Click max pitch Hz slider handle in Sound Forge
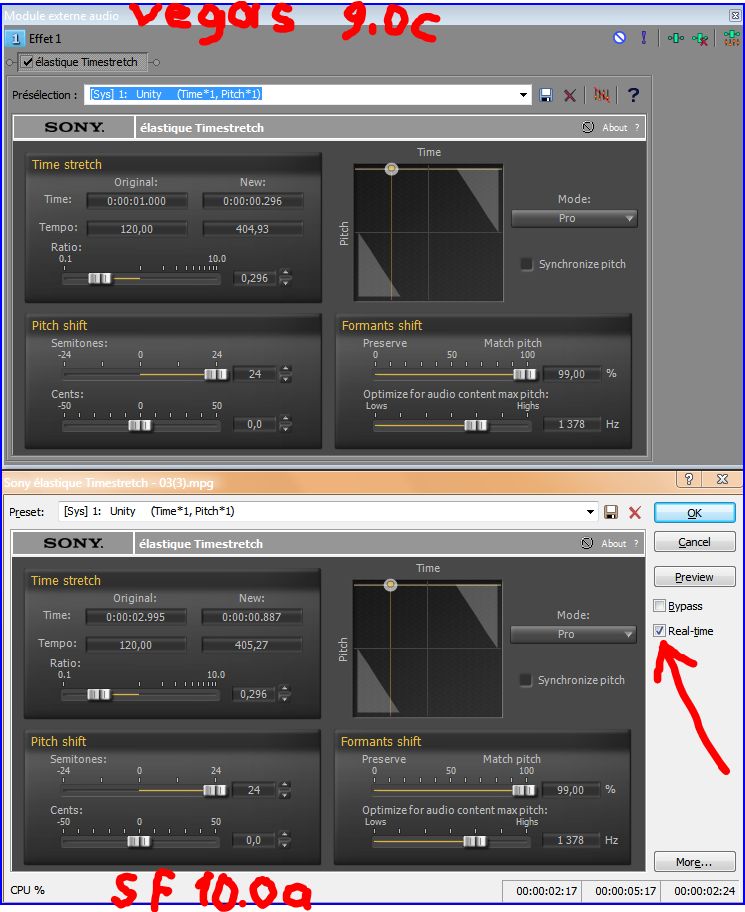 475,841
